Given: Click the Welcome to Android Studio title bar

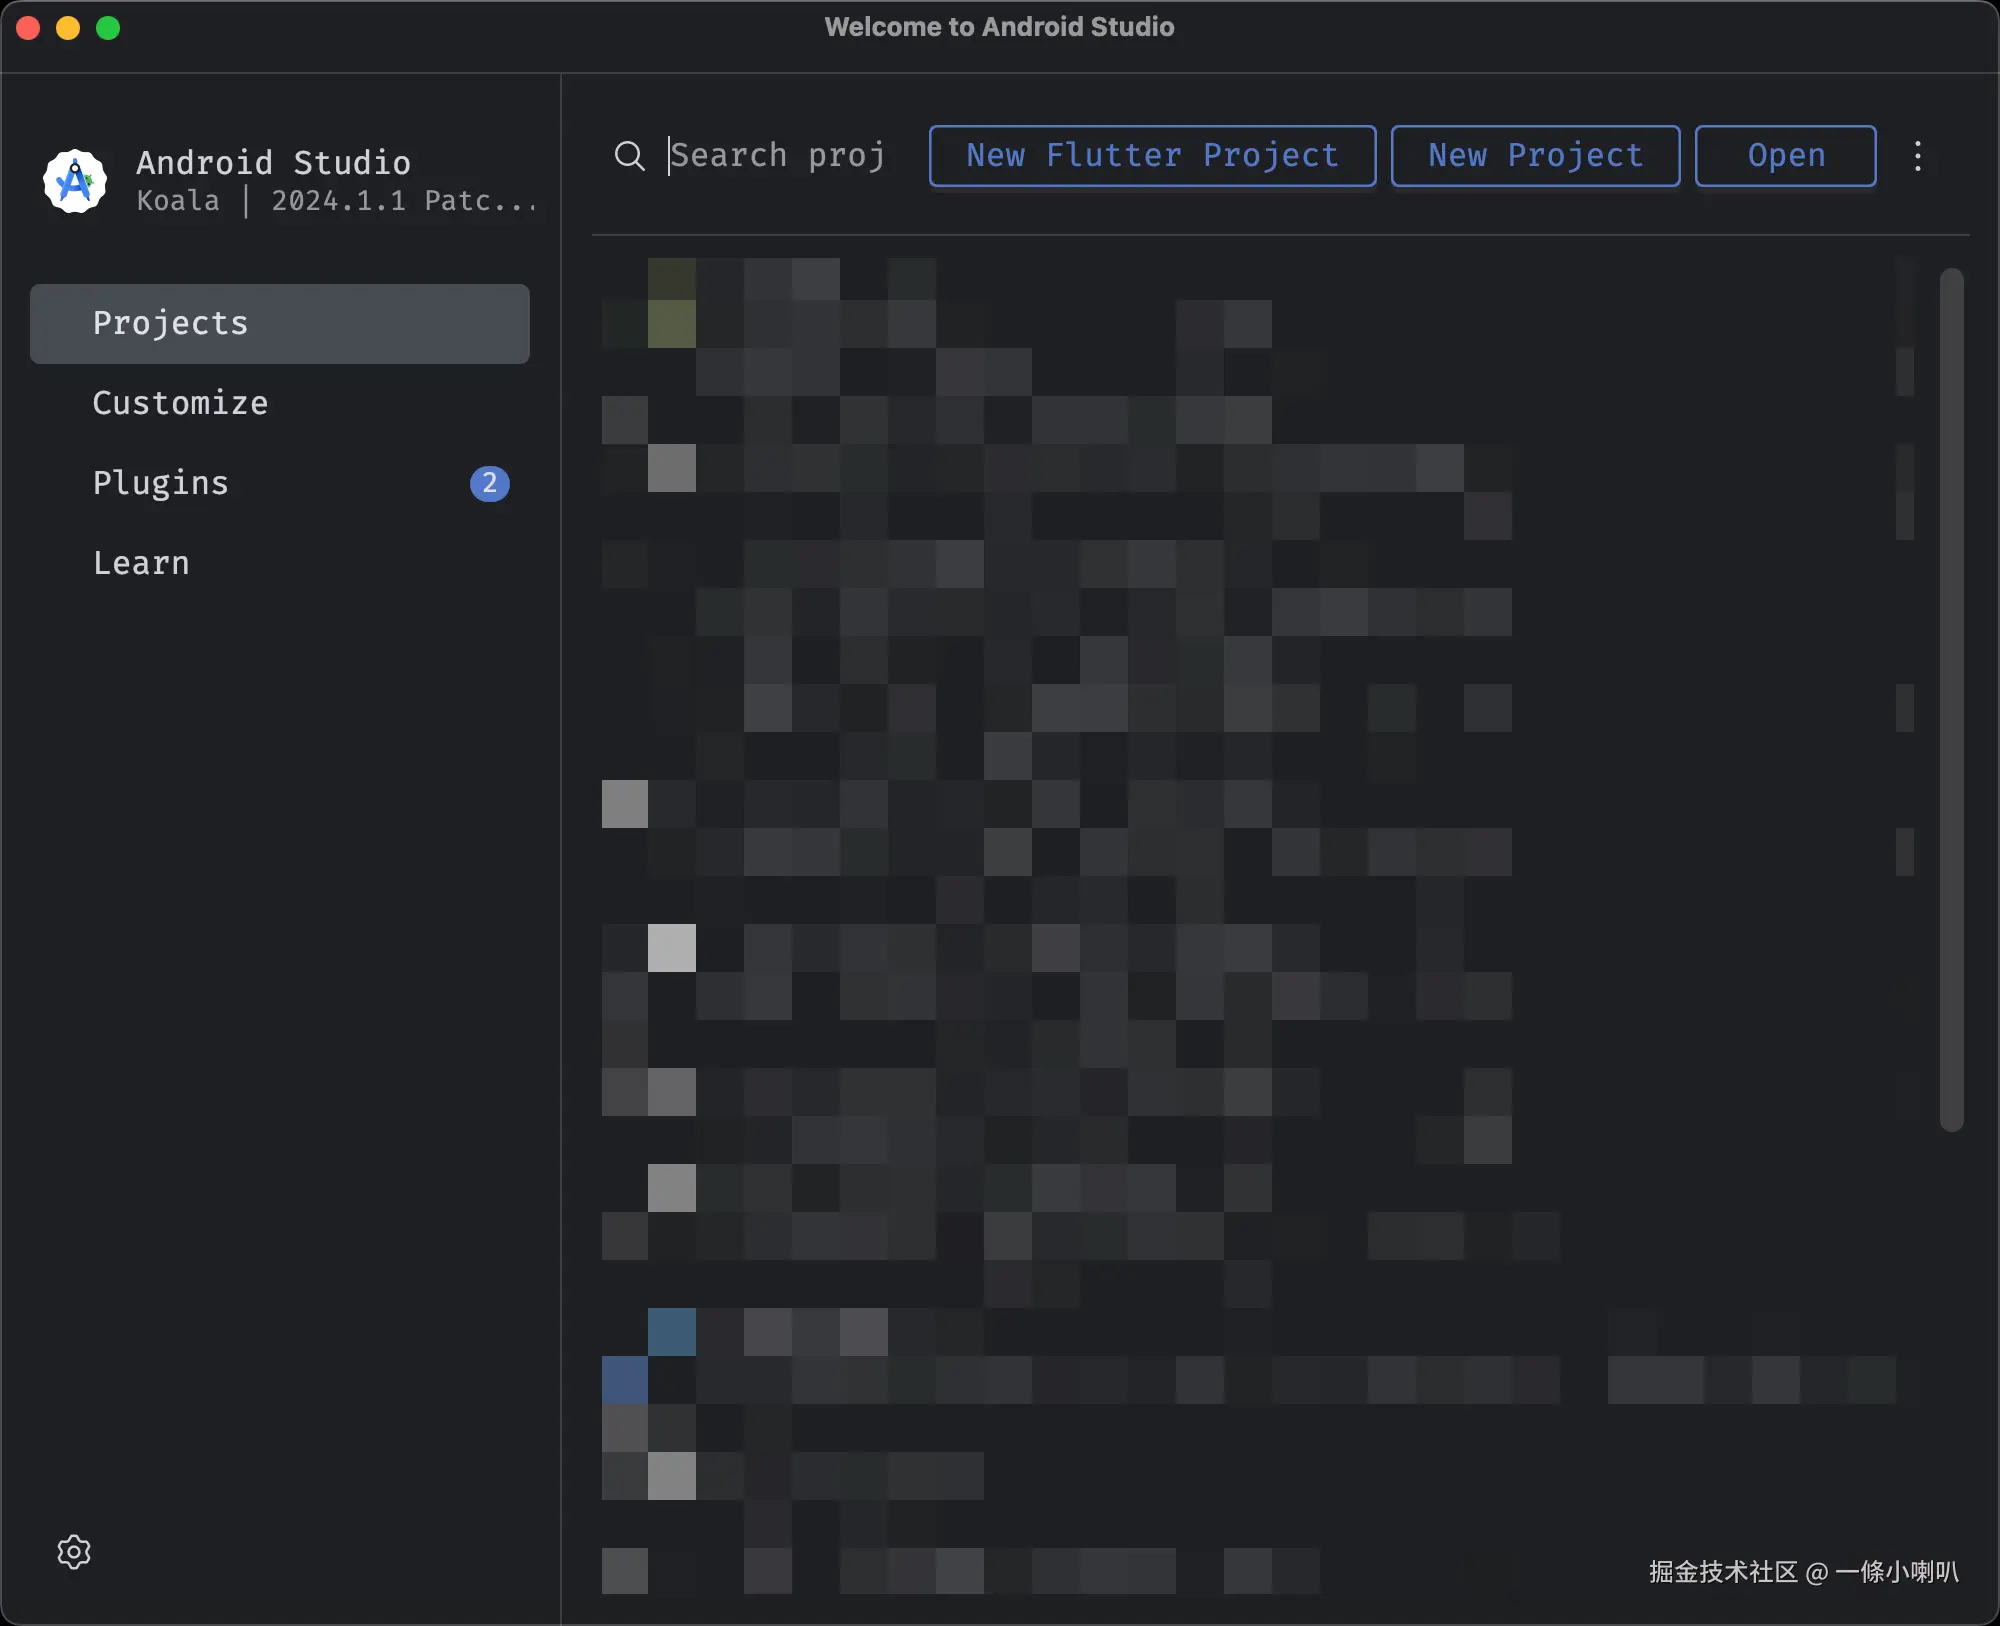Looking at the screenshot, I should (x=999, y=27).
